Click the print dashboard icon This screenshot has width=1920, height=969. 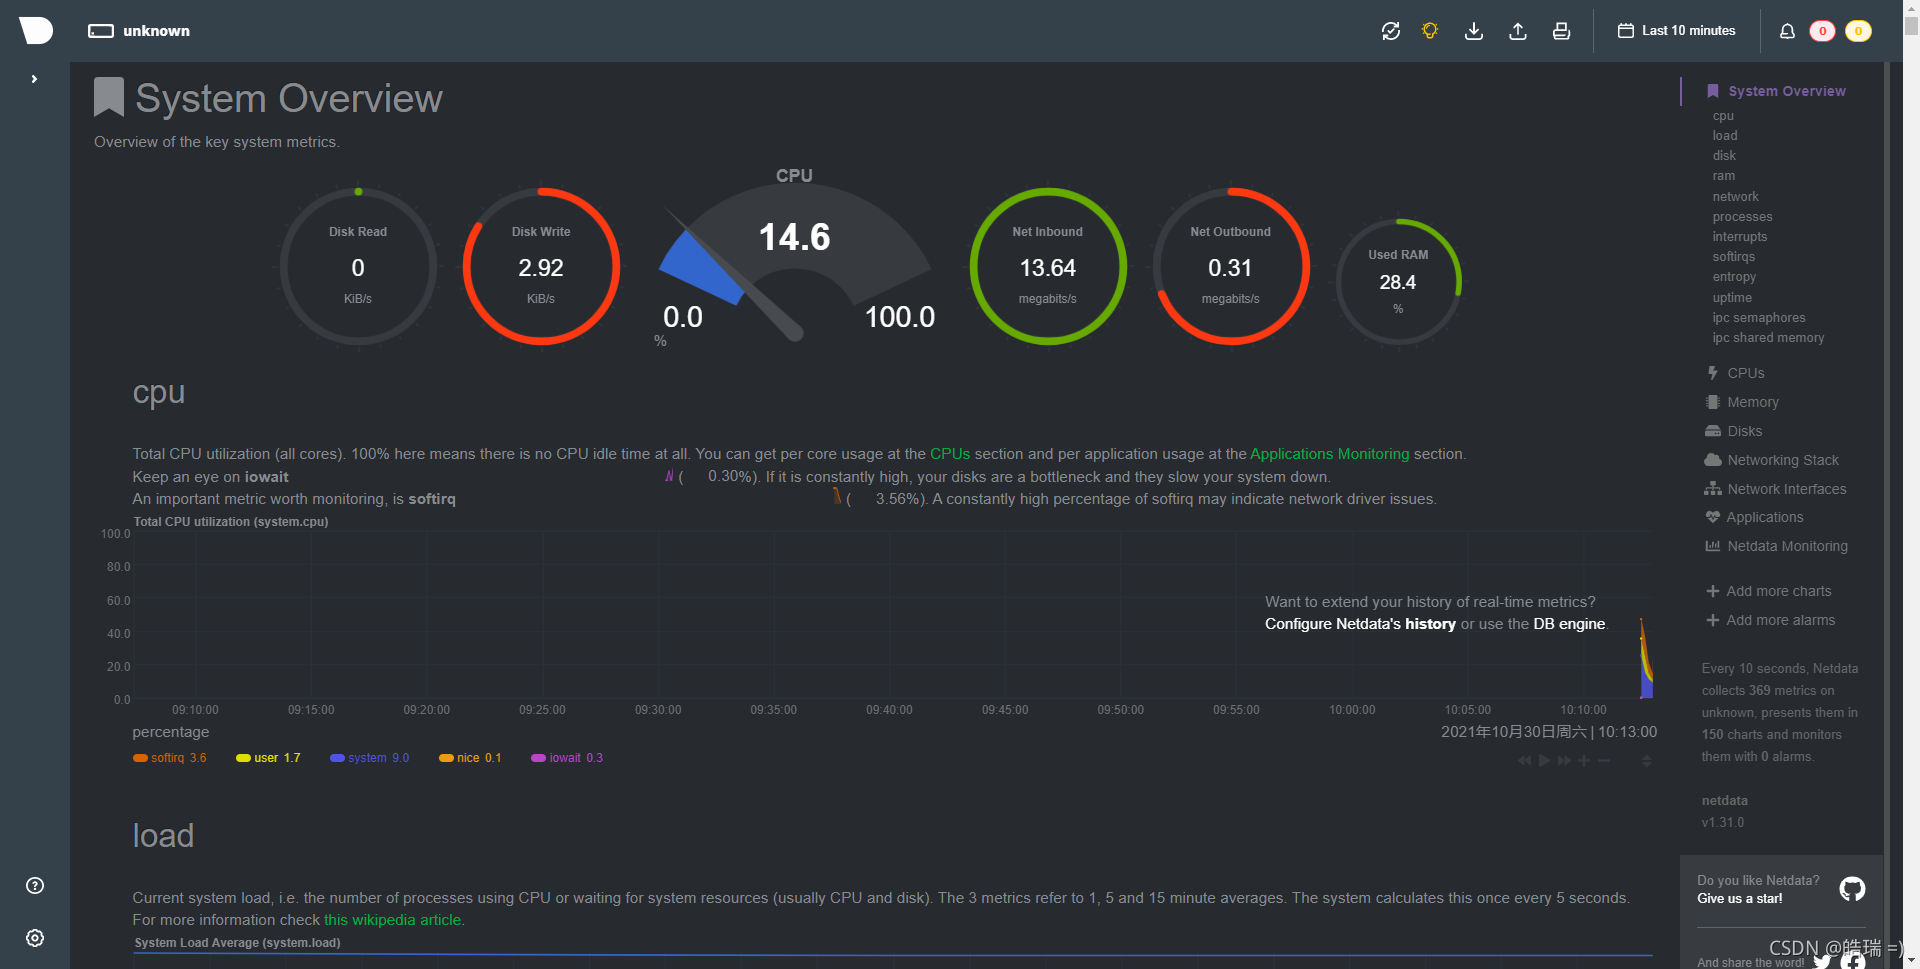(x=1561, y=31)
